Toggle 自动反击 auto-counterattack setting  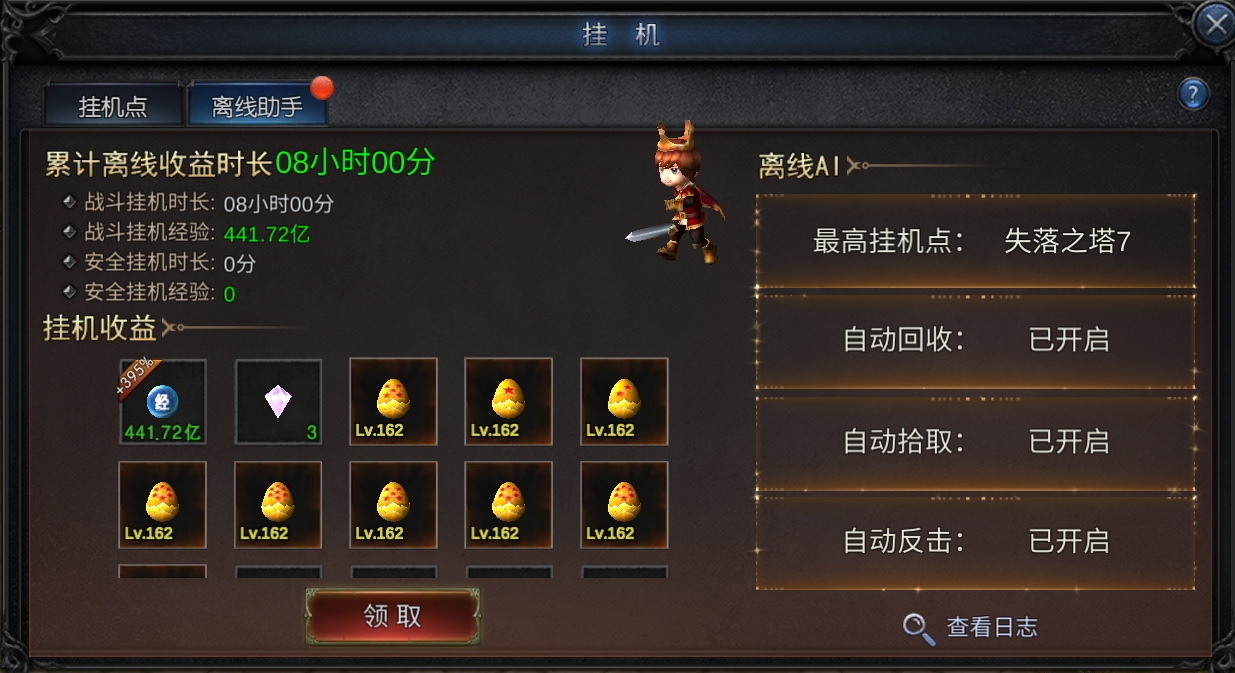click(975, 541)
